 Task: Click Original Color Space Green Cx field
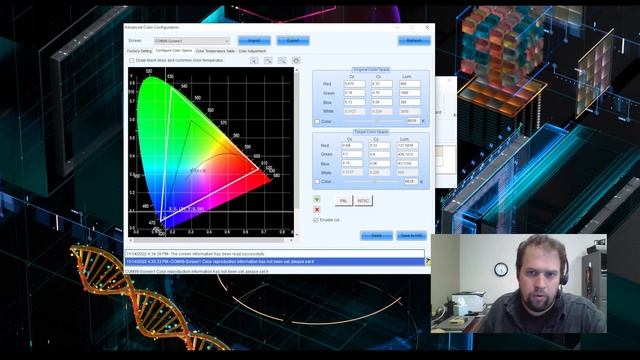354,93
